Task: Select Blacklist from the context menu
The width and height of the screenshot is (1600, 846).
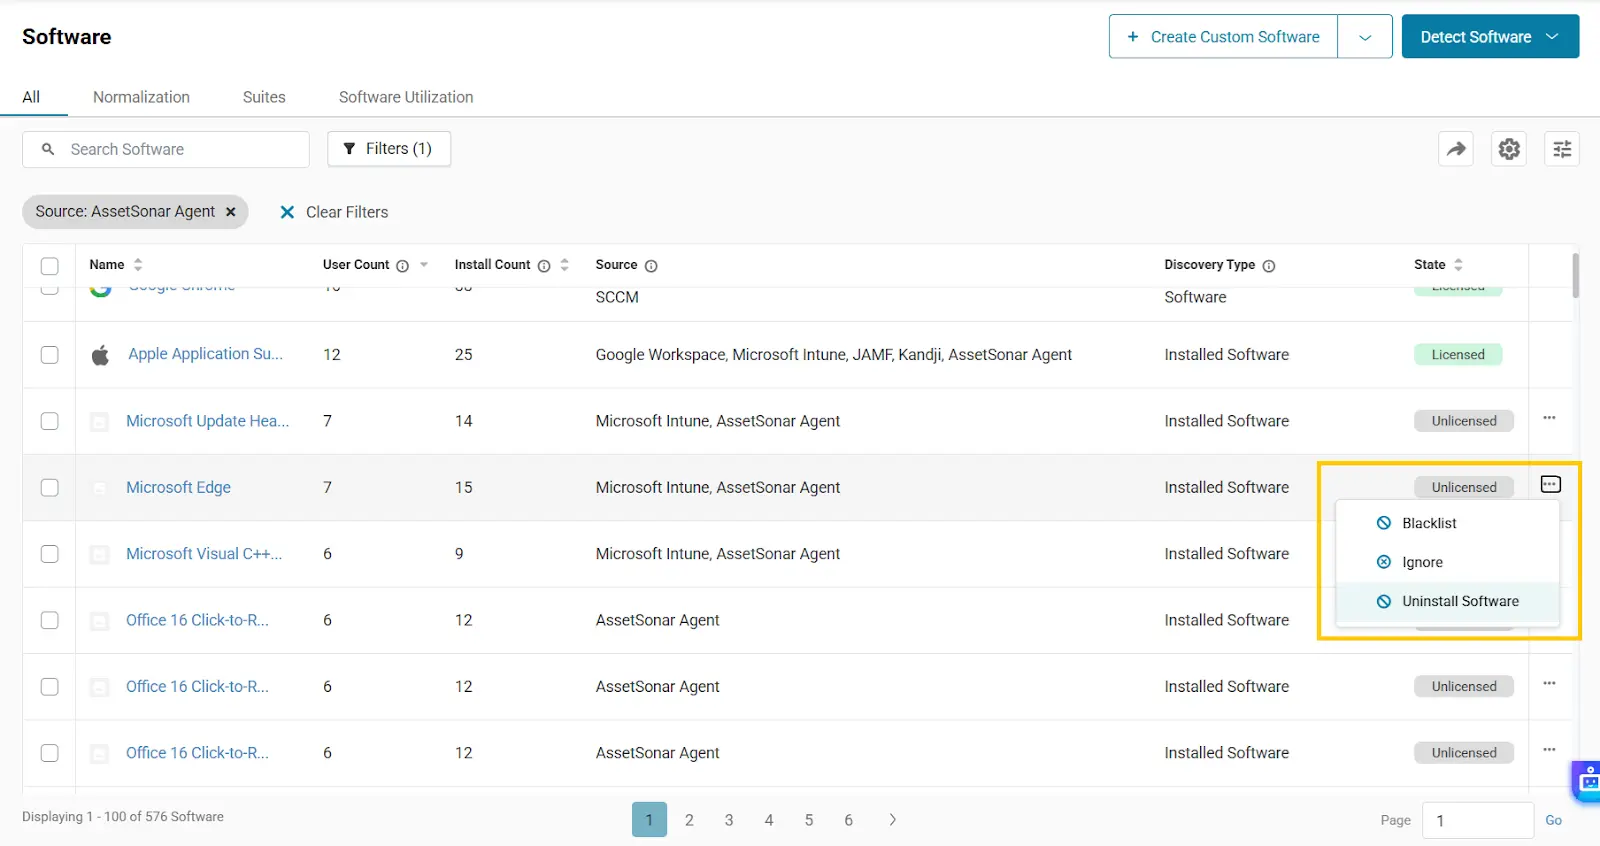Action: click(x=1448, y=523)
